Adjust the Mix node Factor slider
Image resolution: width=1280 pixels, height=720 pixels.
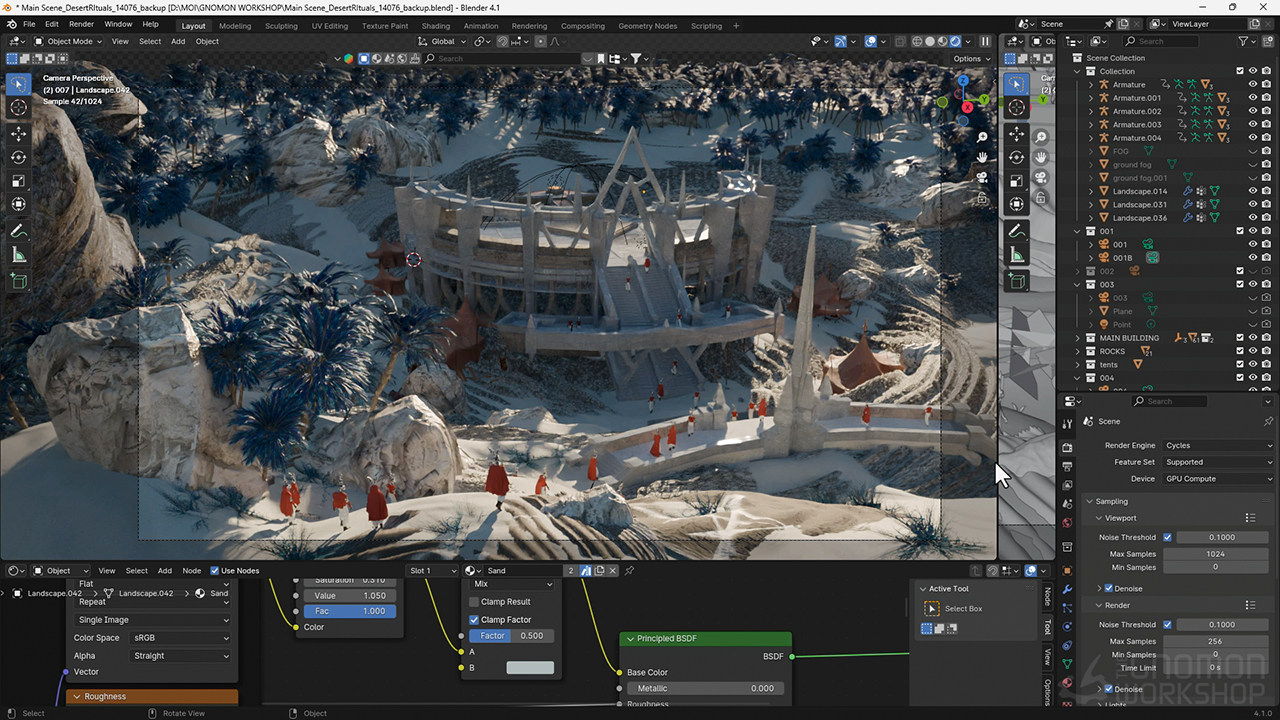(x=511, y=636)
